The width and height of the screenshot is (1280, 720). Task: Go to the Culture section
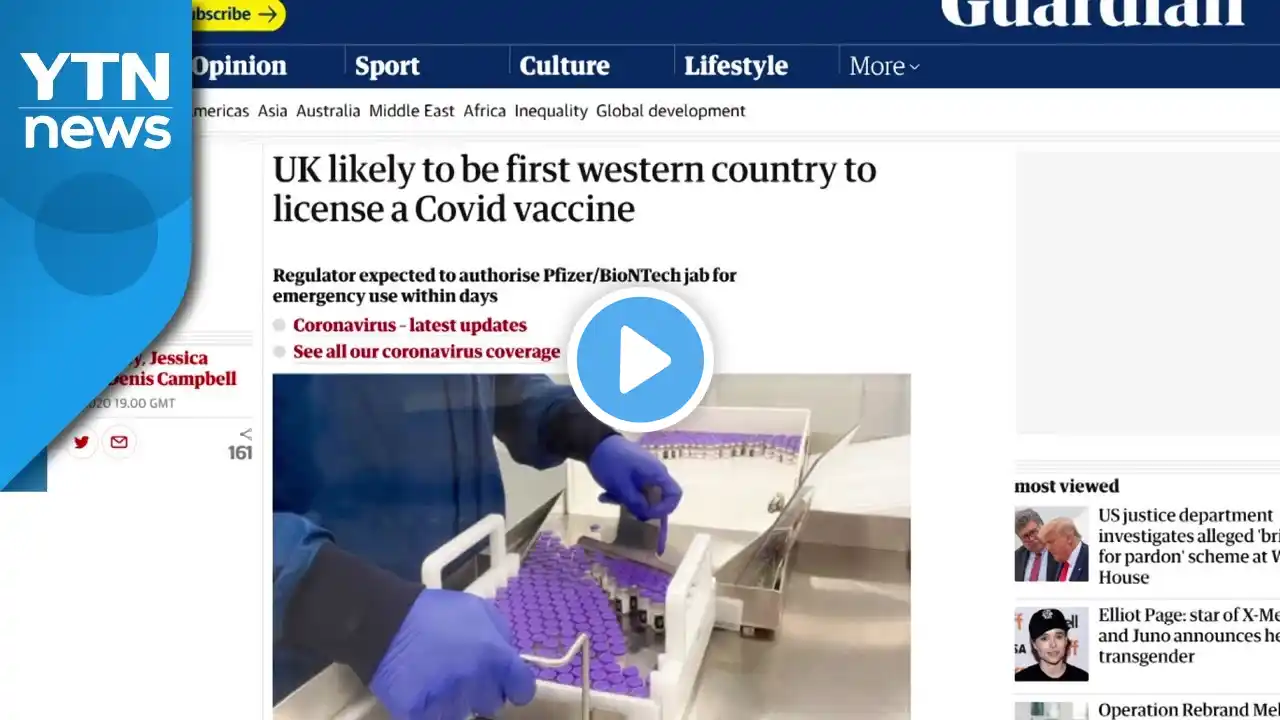pyautogui.click(x=564, y=66)
